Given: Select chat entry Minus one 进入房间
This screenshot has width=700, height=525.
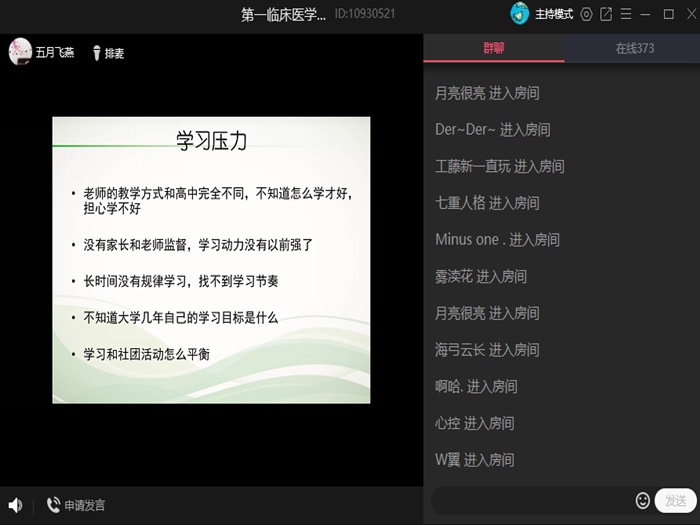Looking at the screenshot, I should coord(497,240).
